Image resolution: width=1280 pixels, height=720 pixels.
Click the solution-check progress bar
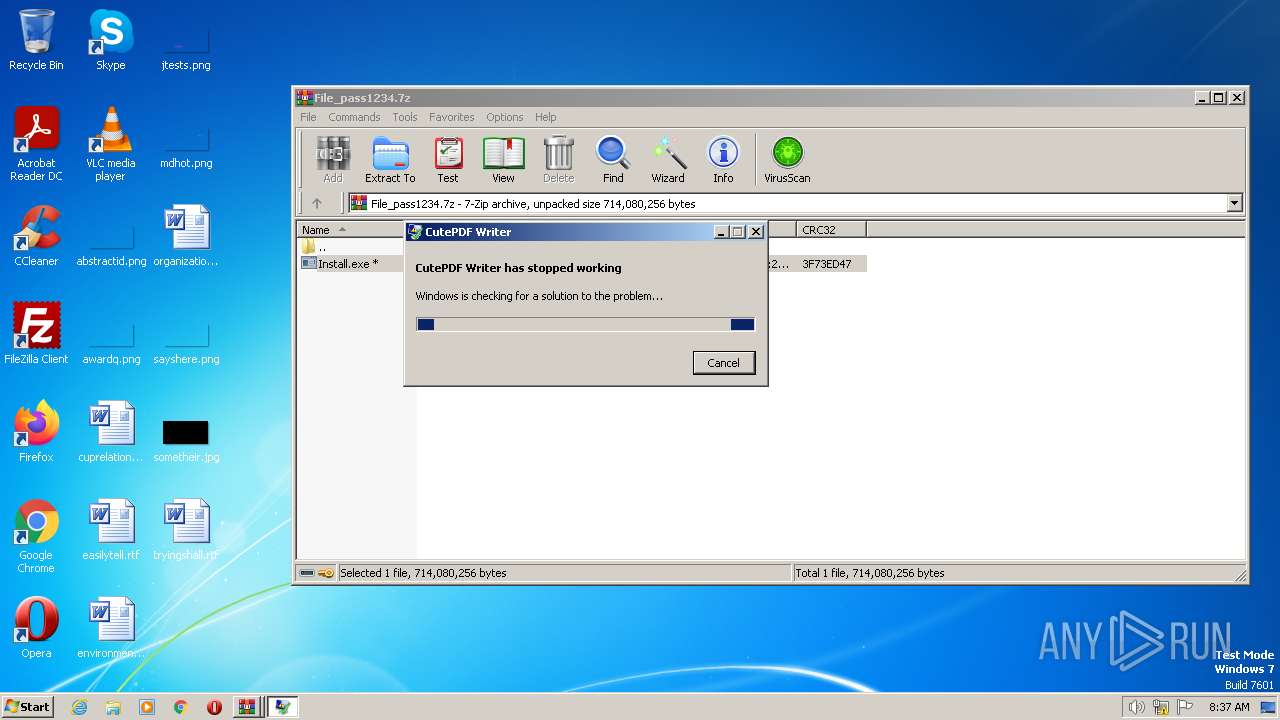[x=585, y=324]
